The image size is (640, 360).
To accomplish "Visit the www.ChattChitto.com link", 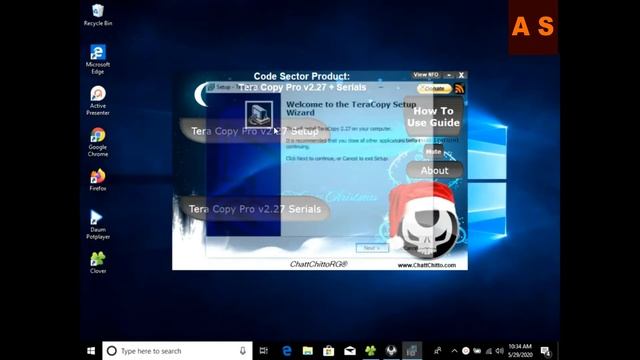I will point(427,265).
